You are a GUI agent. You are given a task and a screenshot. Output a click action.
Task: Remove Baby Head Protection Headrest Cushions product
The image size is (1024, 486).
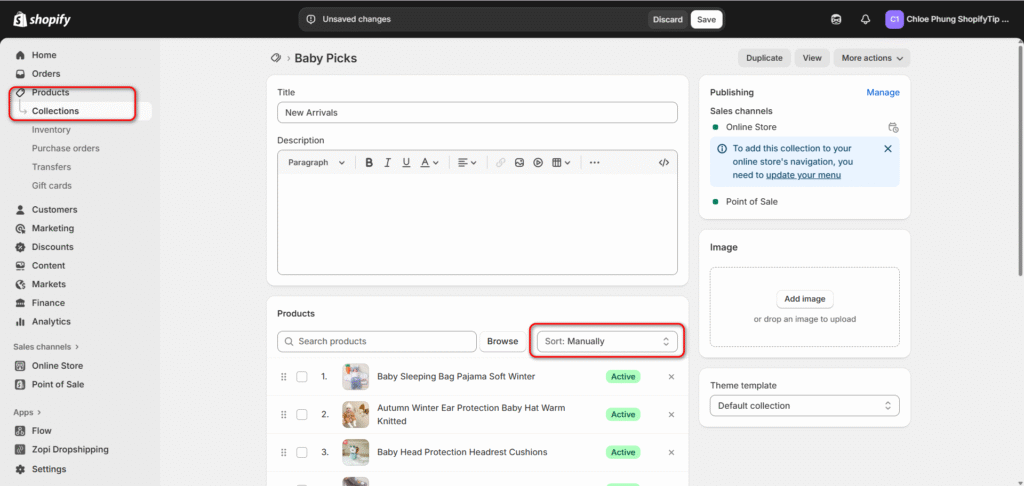[671, 452]
